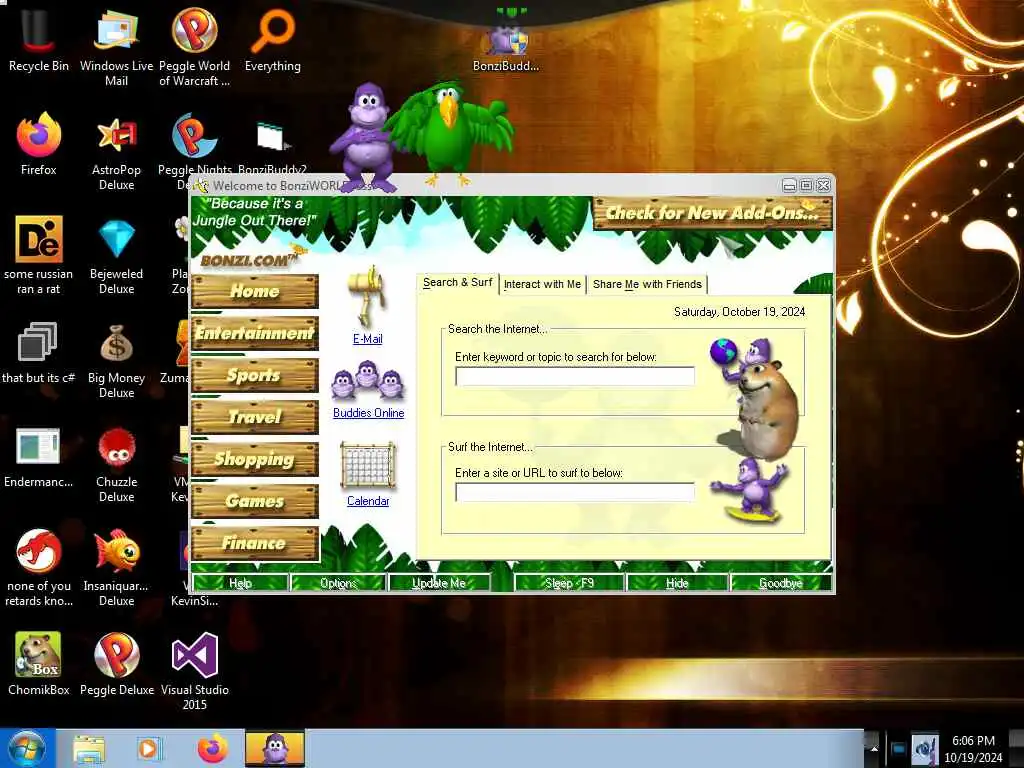Select the Visual Studio 2015 desktop icon

tap(195, 671)
